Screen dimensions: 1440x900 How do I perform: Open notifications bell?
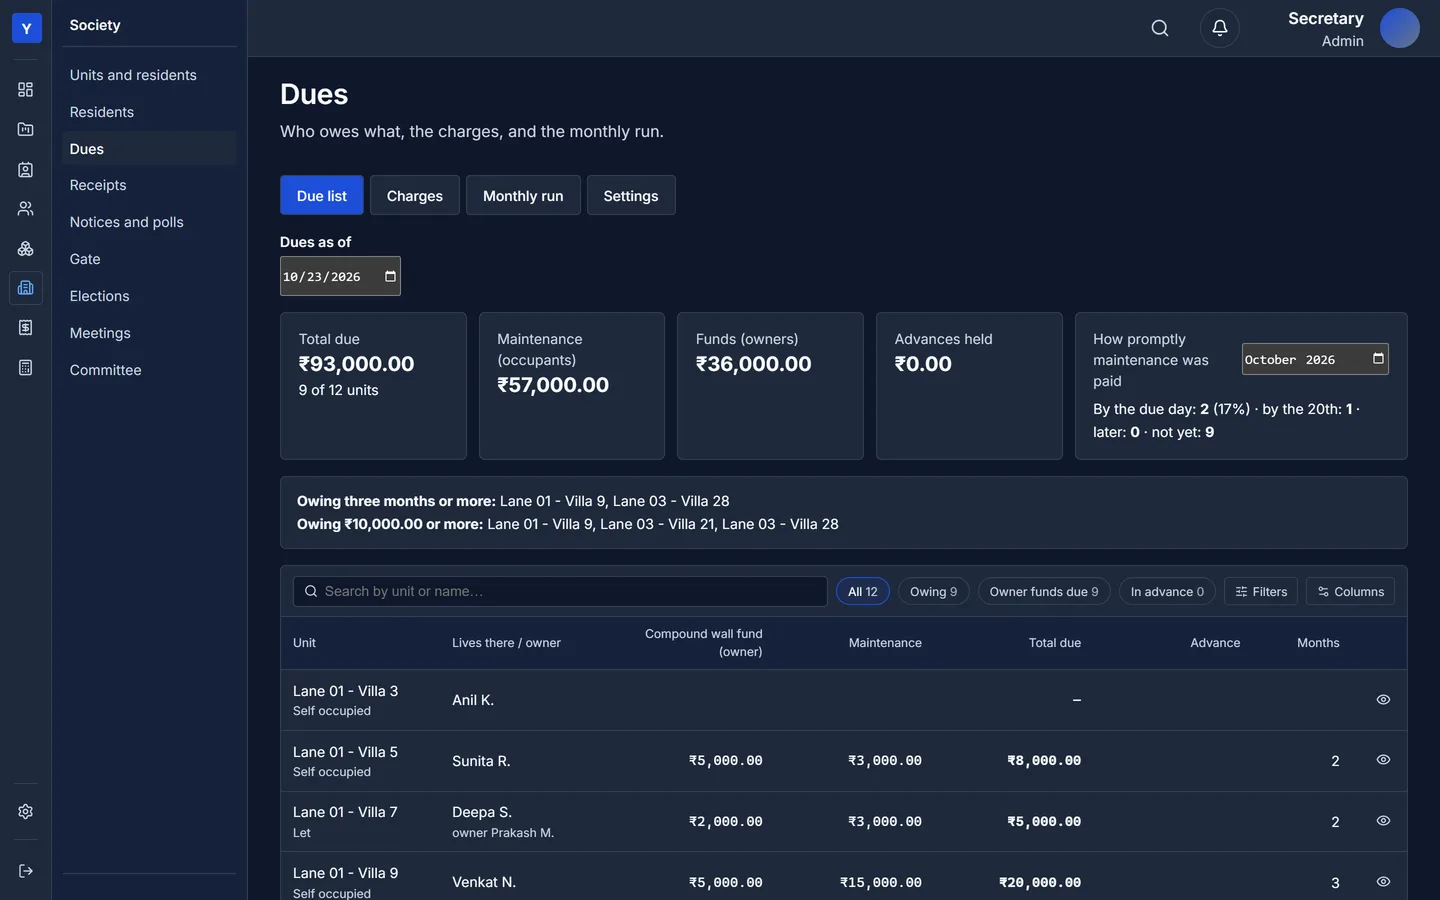[x=1220, y=28]
